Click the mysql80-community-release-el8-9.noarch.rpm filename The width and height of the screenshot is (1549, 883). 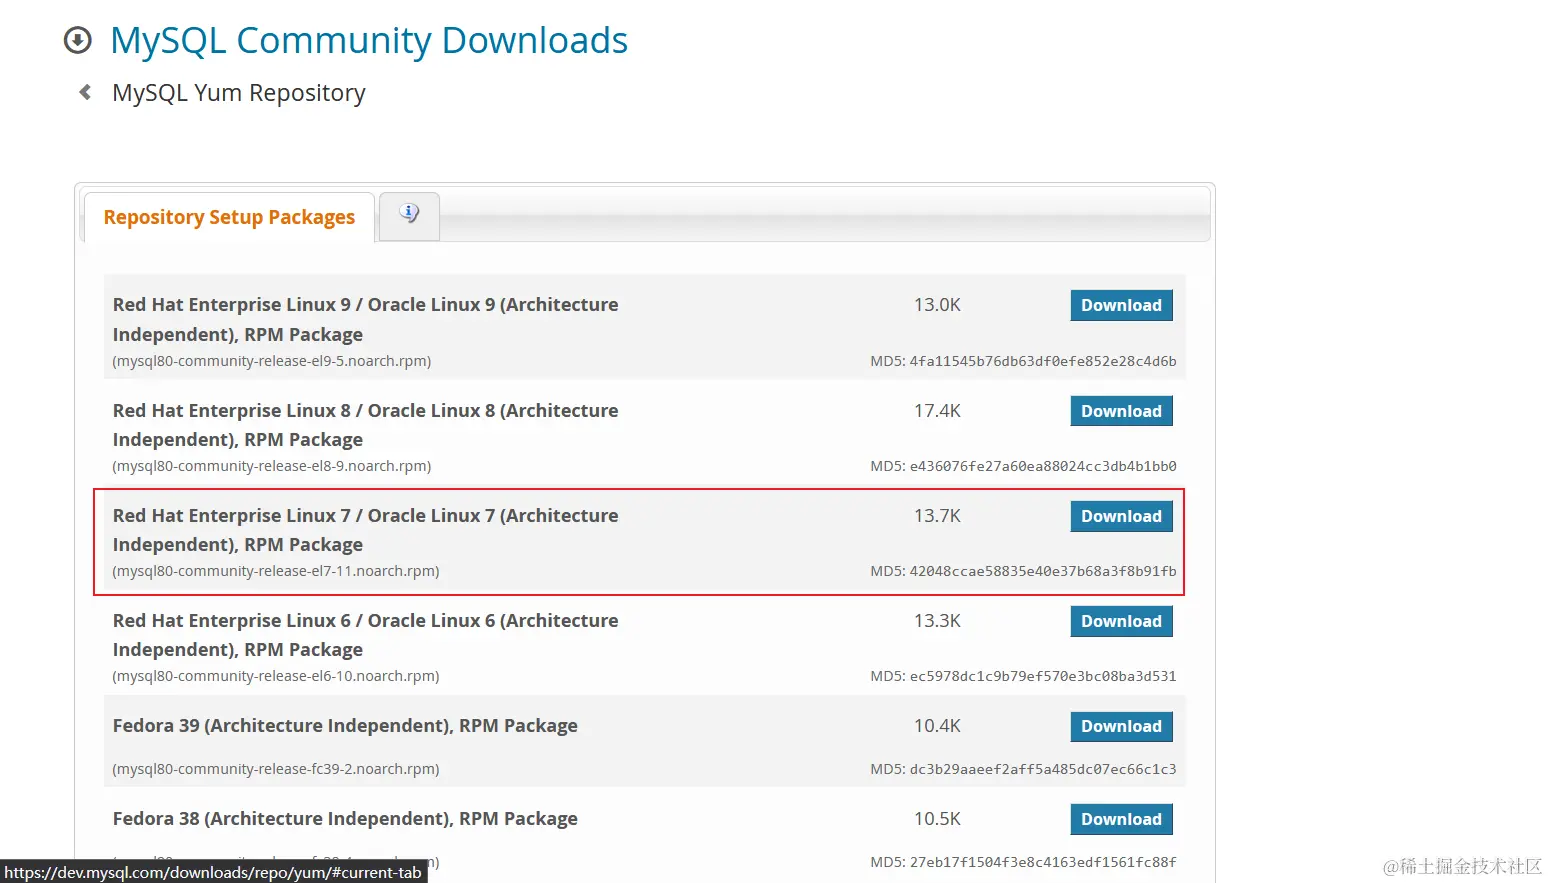[272, 466]
